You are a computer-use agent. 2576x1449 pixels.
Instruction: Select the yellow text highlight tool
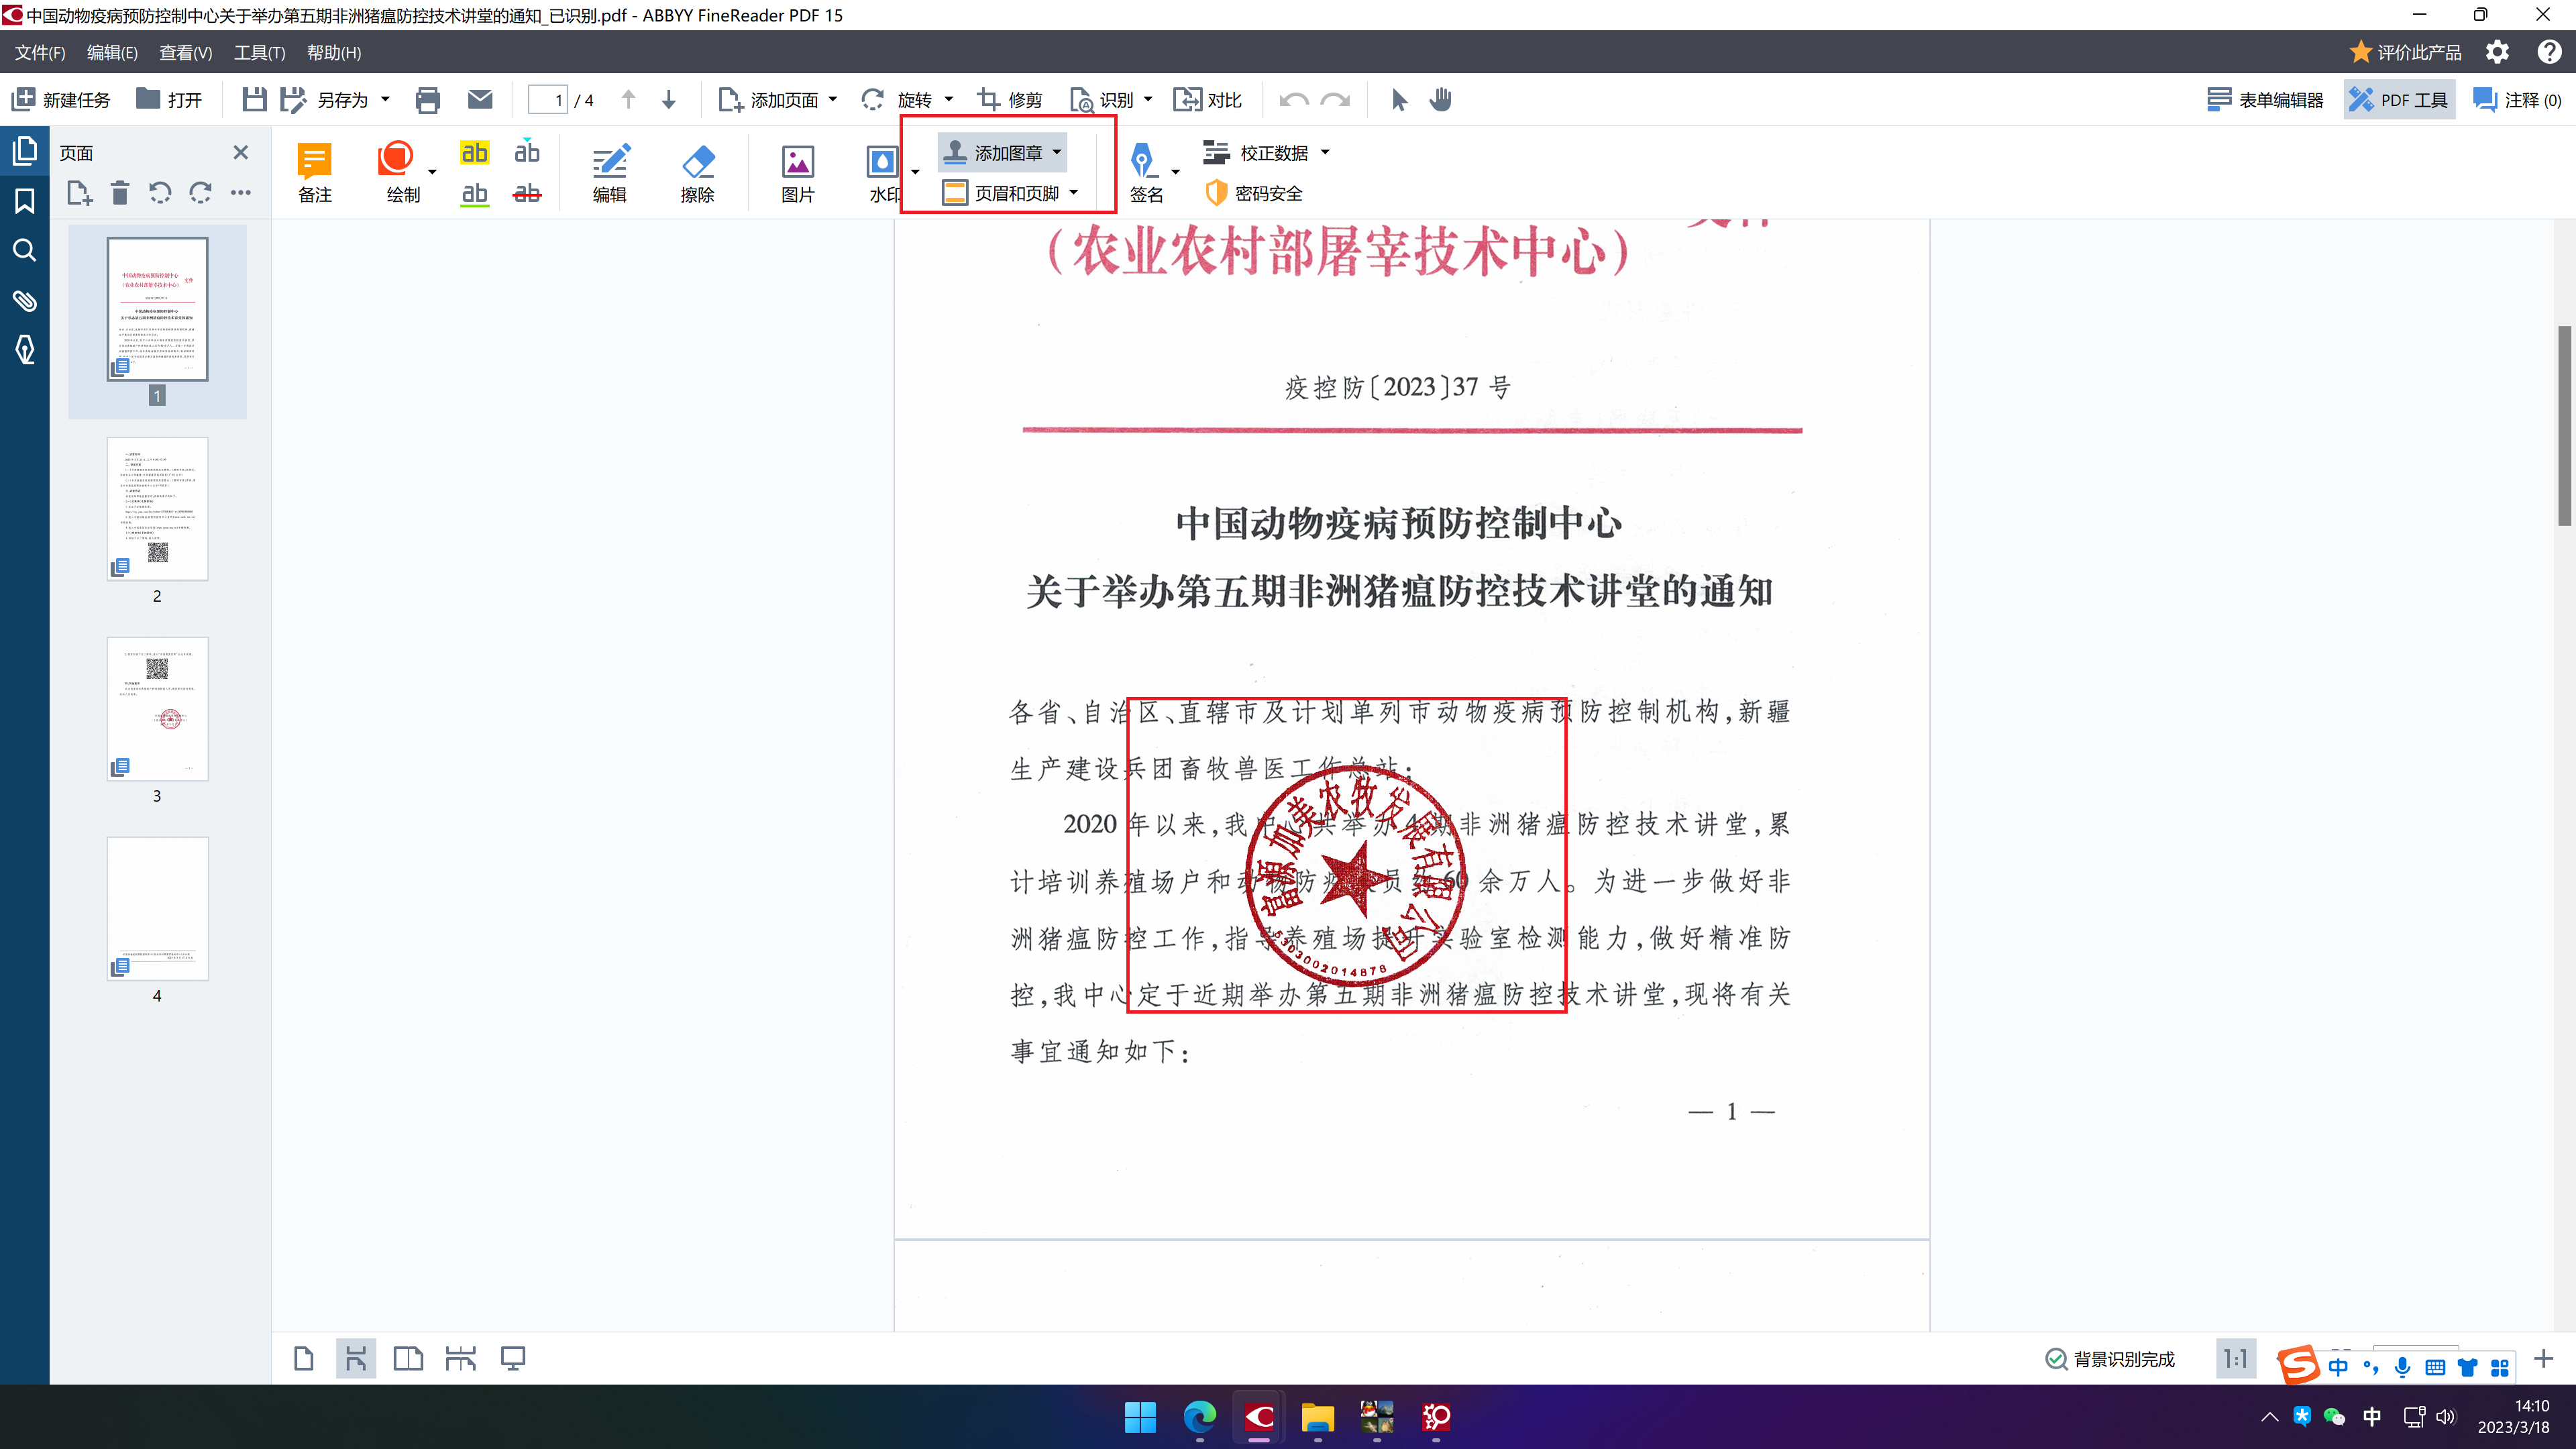coord(474,153)
